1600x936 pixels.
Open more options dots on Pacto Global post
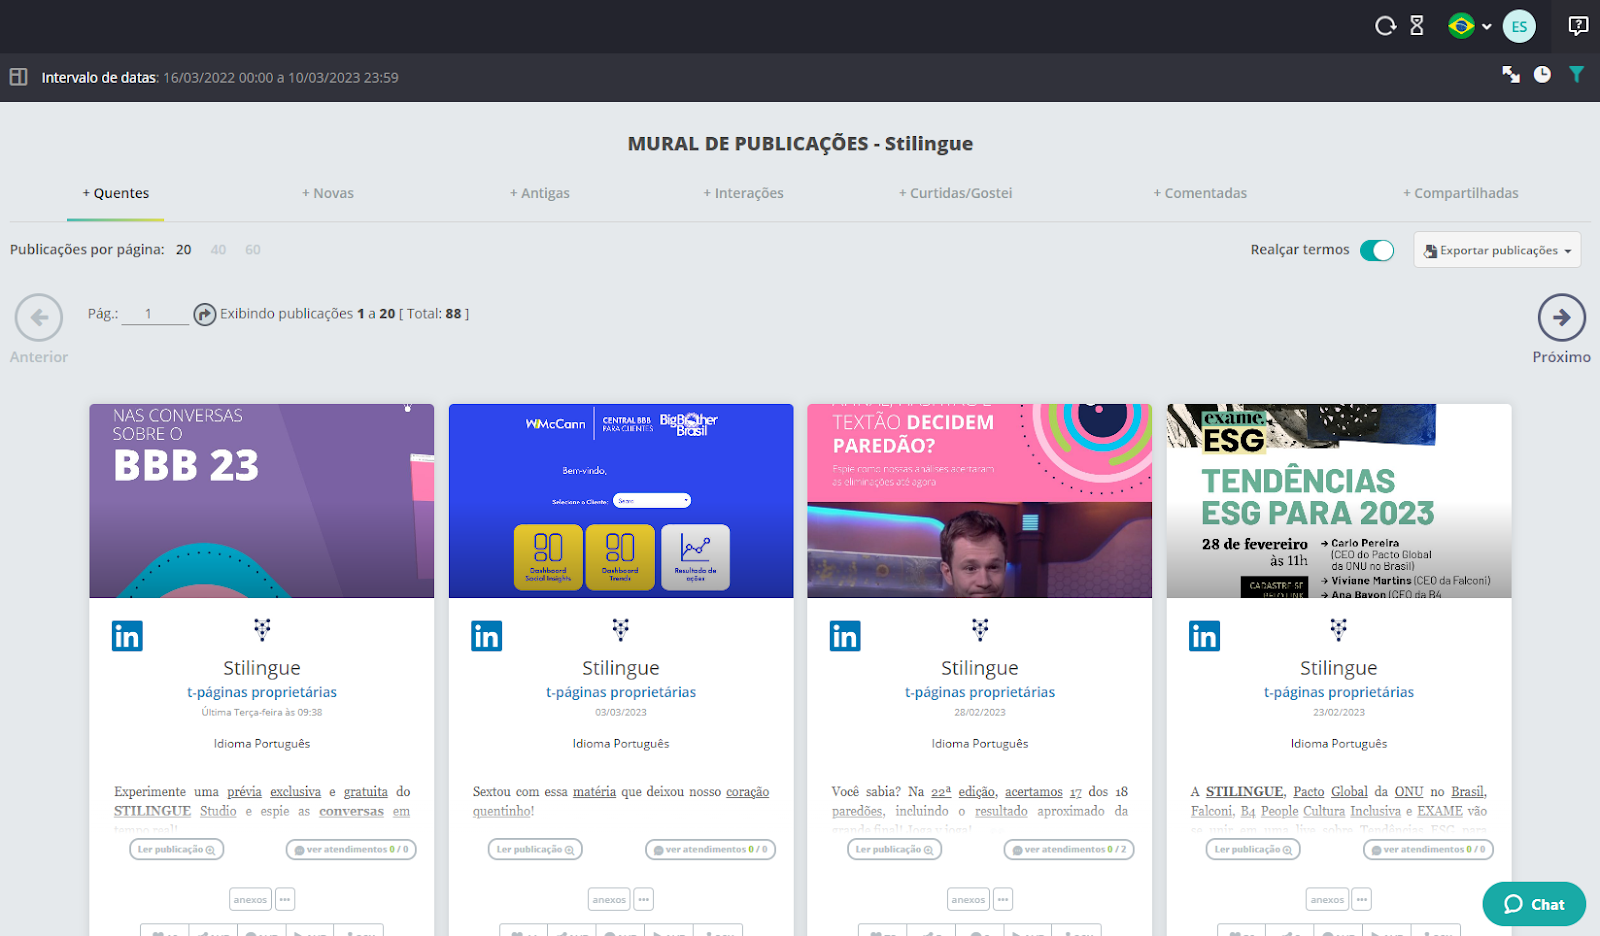click(1361, 899)
